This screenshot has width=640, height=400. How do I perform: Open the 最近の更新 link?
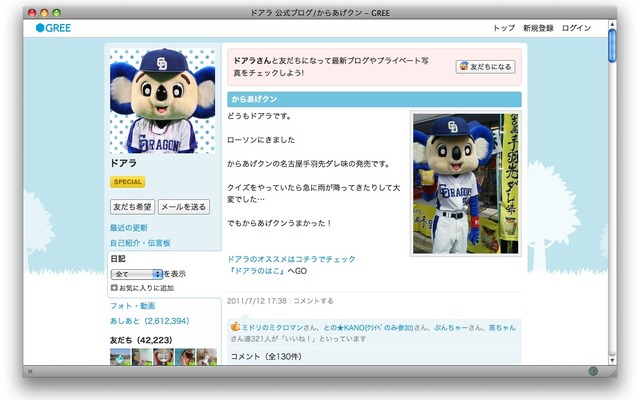[129, 228]
